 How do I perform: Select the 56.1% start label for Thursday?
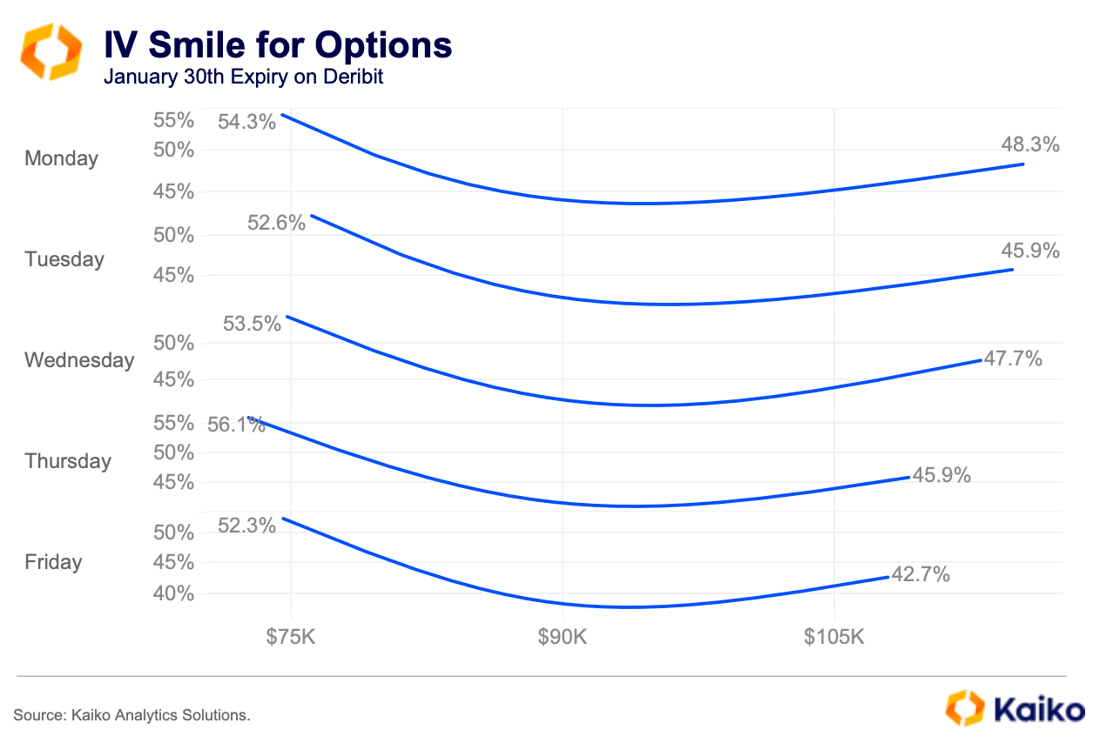[236, 425]
